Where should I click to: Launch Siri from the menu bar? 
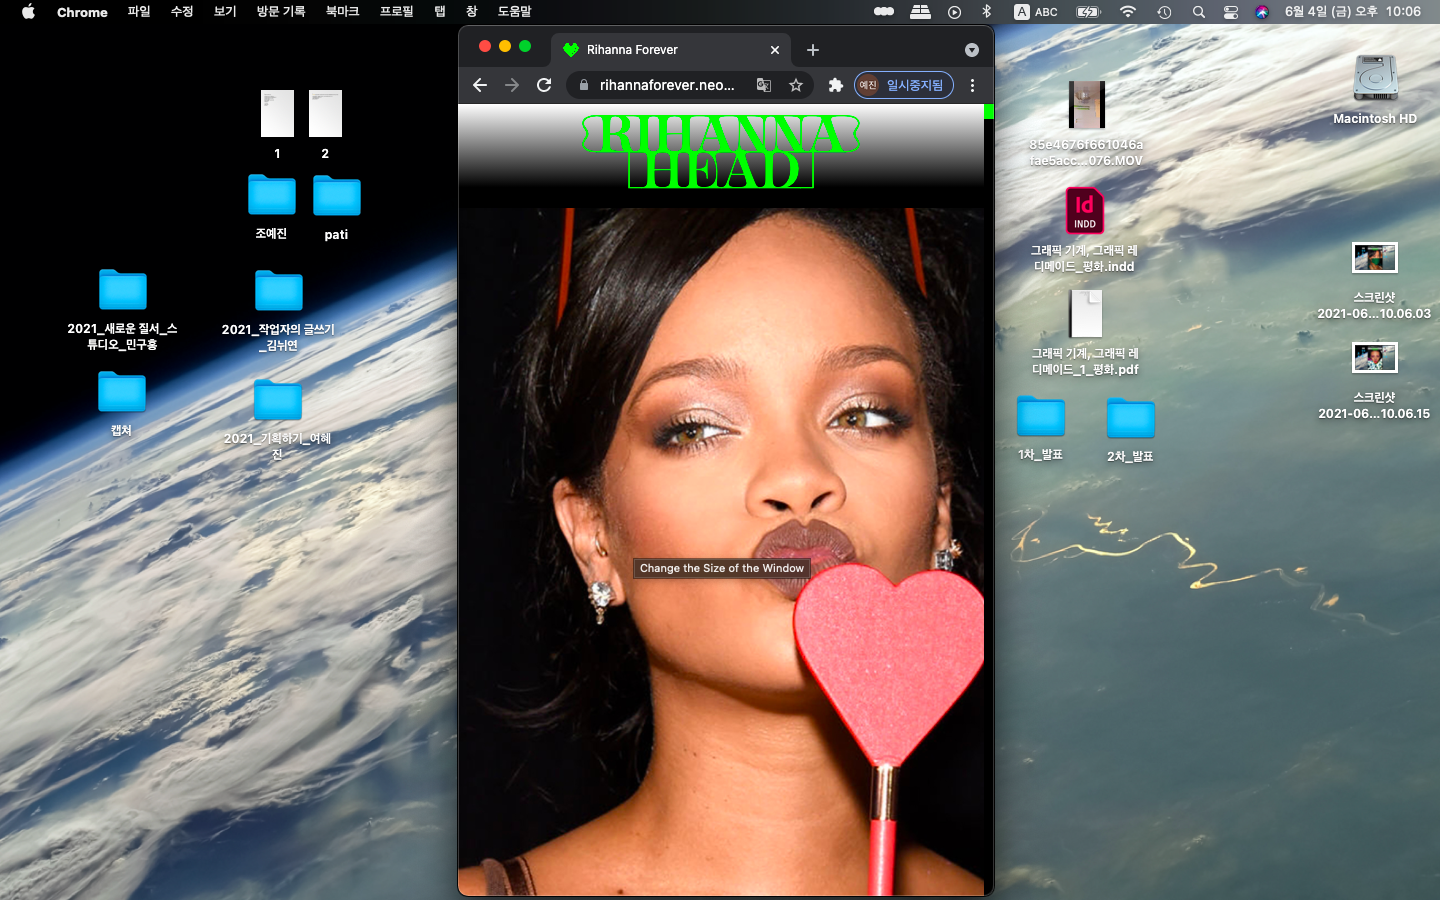(x=1262, y=12)
